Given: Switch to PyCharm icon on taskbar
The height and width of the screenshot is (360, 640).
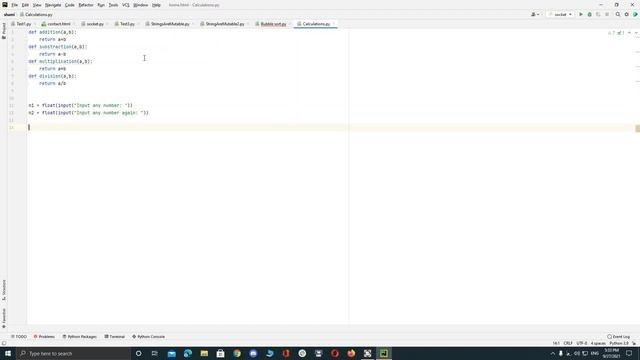Looking at the screenshot, I should pos(384,353).
